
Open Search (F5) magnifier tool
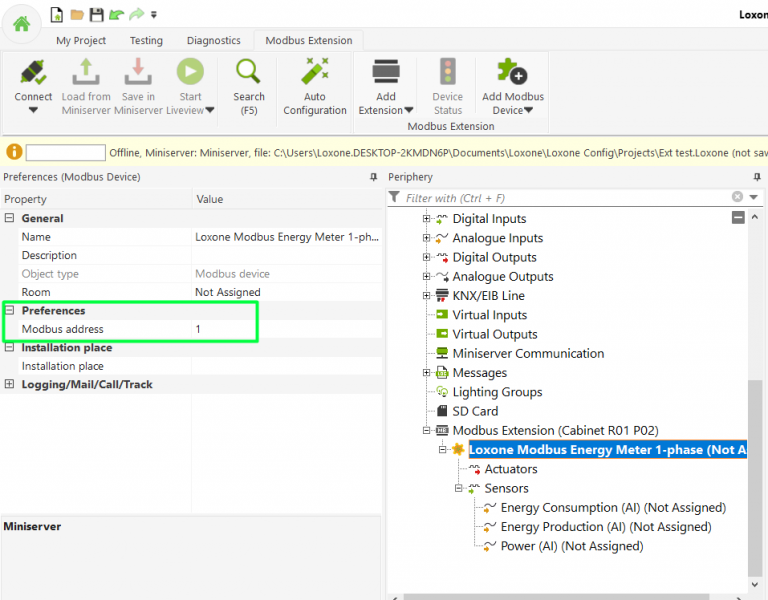point(249,74)
